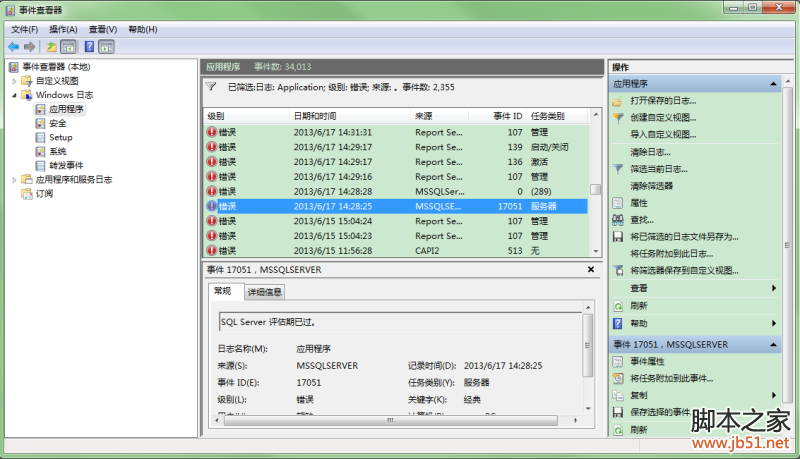Sort by 来源 column header

click(440, 116)
